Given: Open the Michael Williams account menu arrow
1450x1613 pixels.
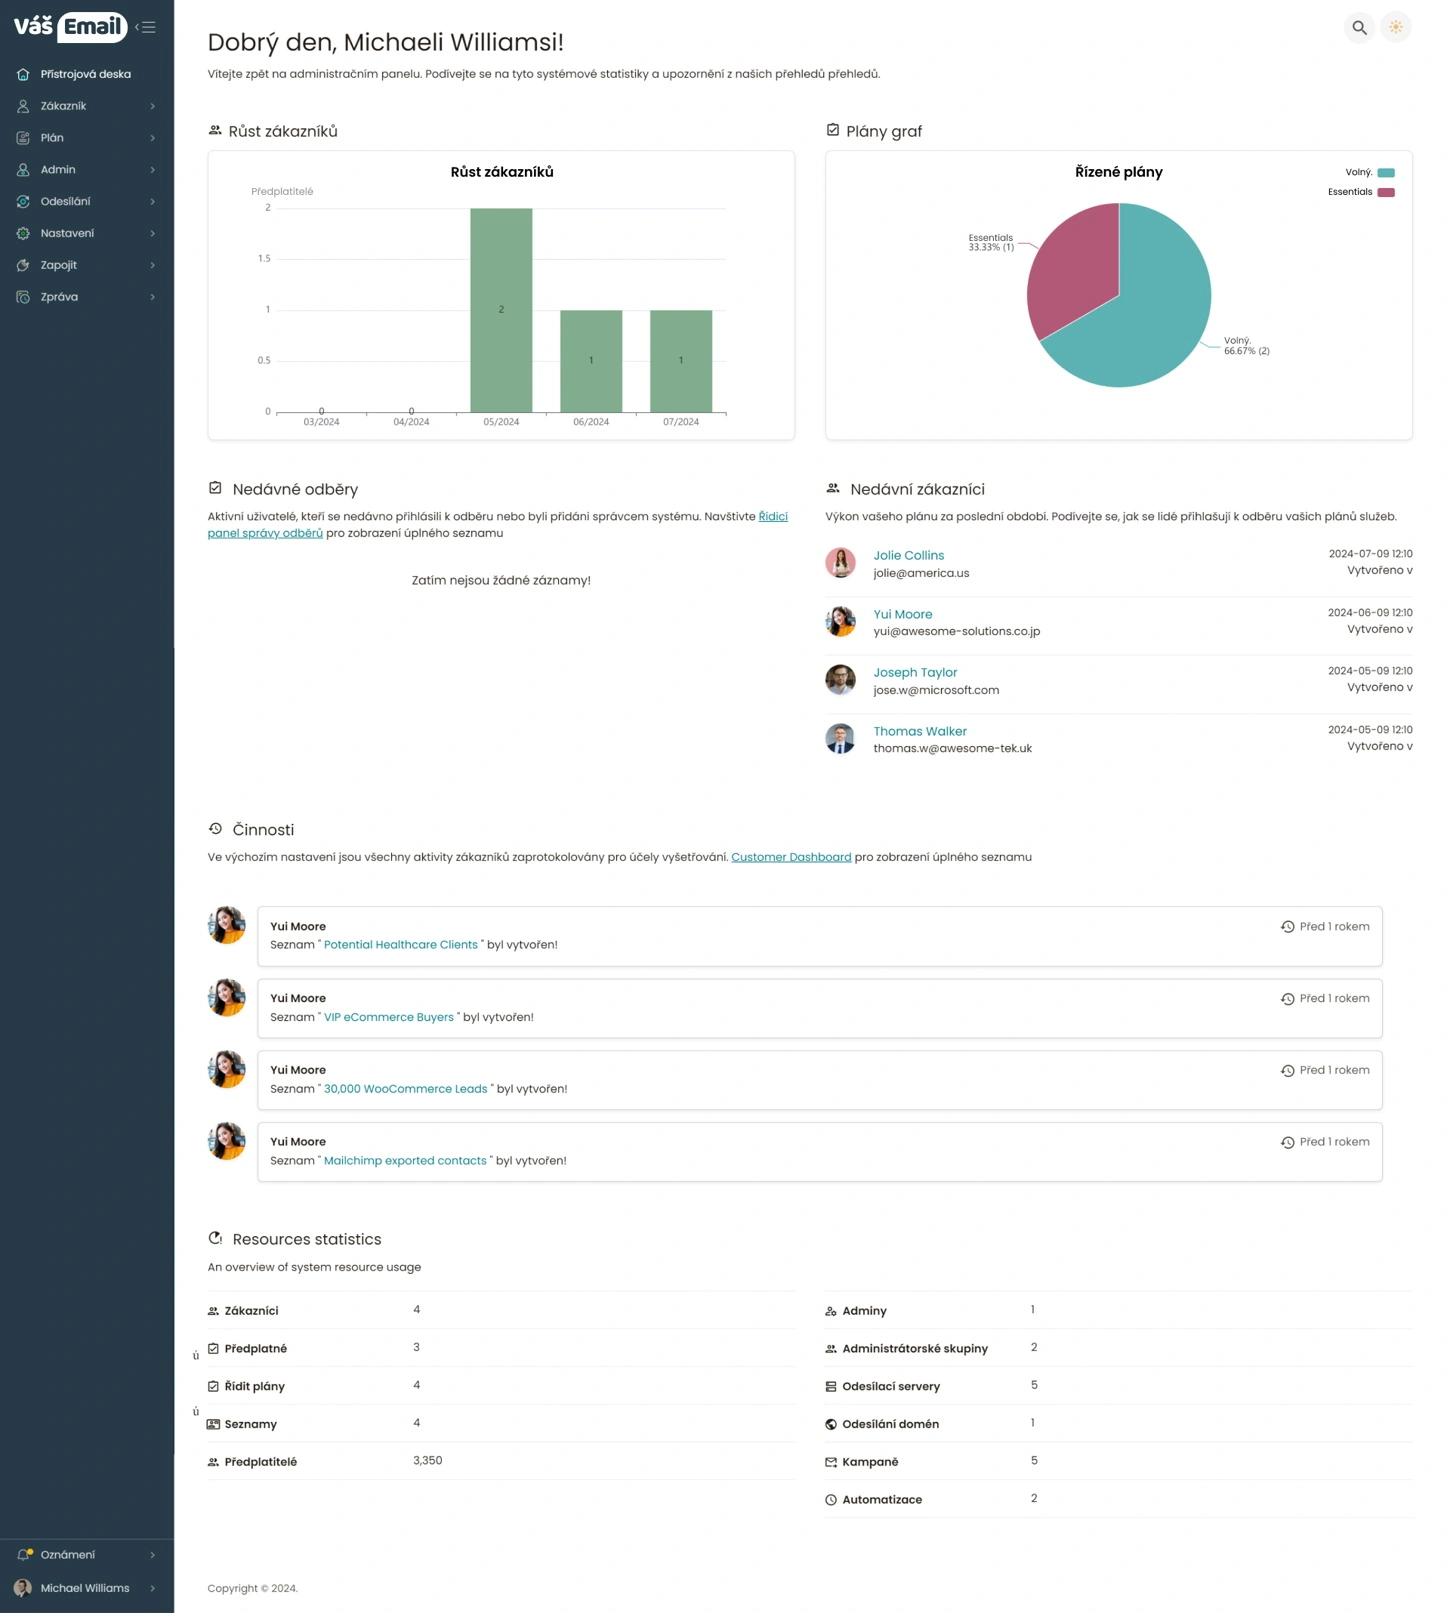Looking at the screenshot, I should click(x=152, y=1588).
